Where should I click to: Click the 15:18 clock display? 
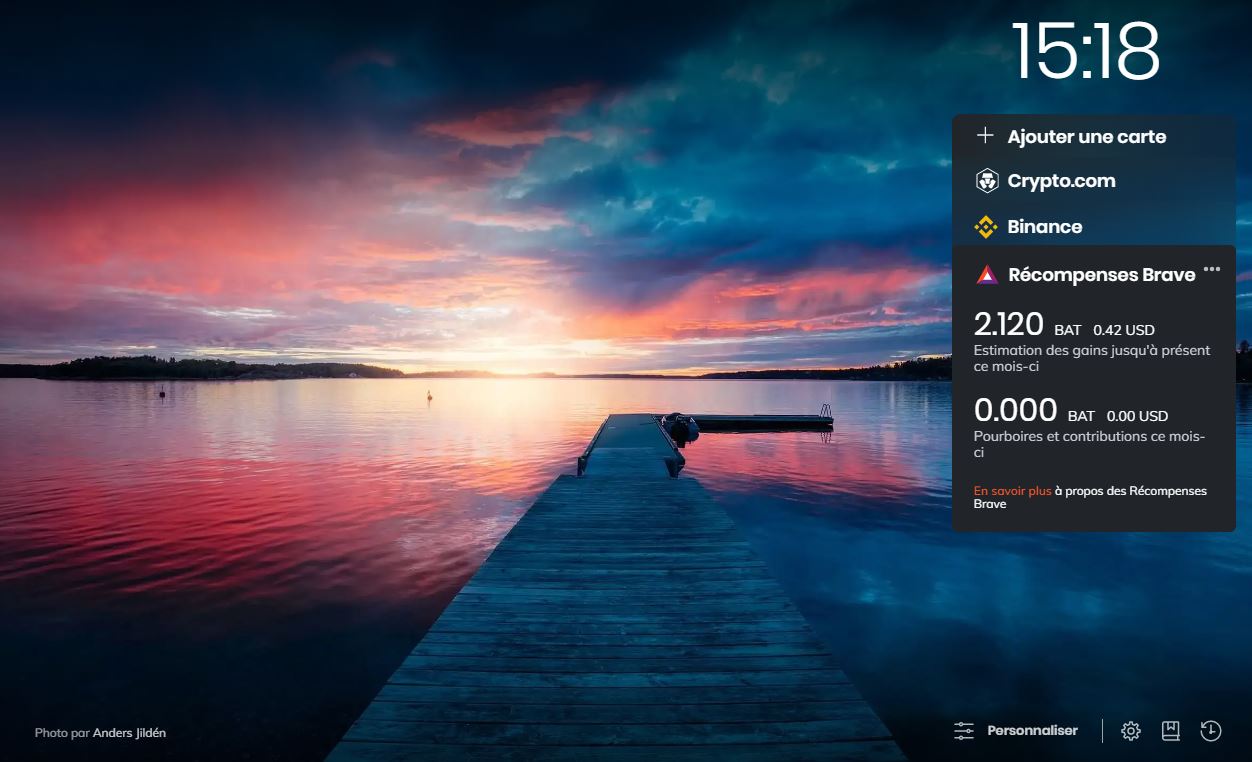[x=1085, y=52]
